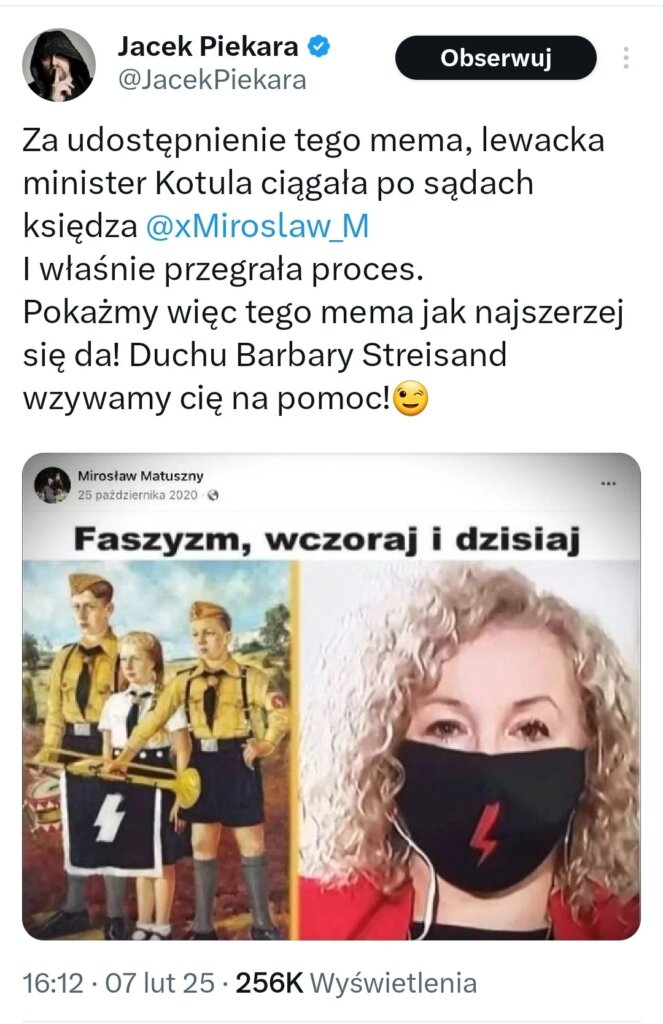This screenshot has height=1024, width=663.
Task: Click Mirosław Matuszny's small avatar in meme
Action: 52,485
